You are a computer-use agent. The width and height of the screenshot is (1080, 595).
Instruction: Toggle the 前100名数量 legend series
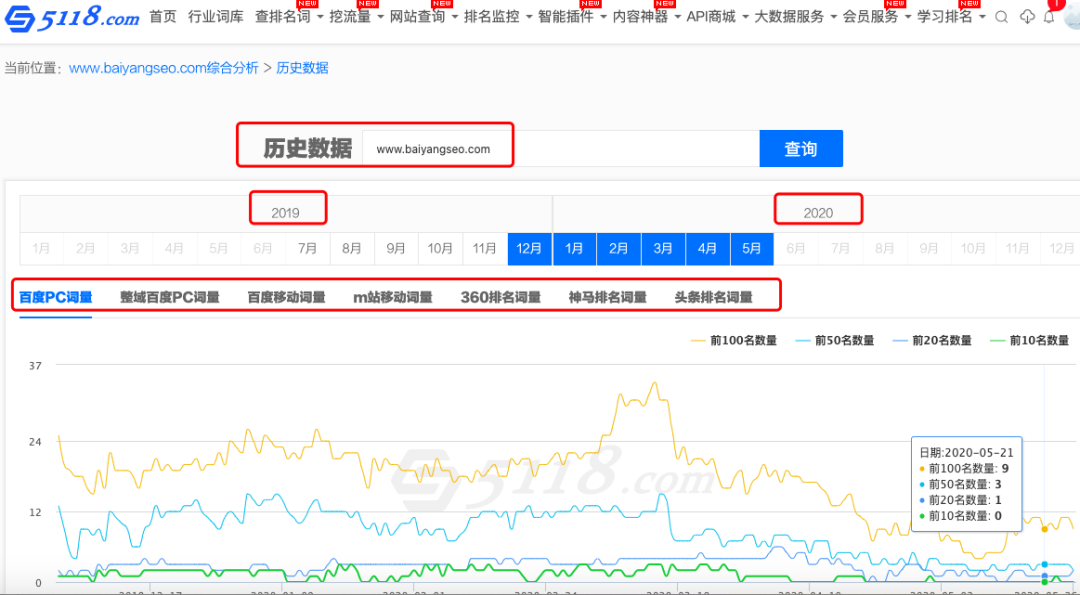click(x=734, y=340)
